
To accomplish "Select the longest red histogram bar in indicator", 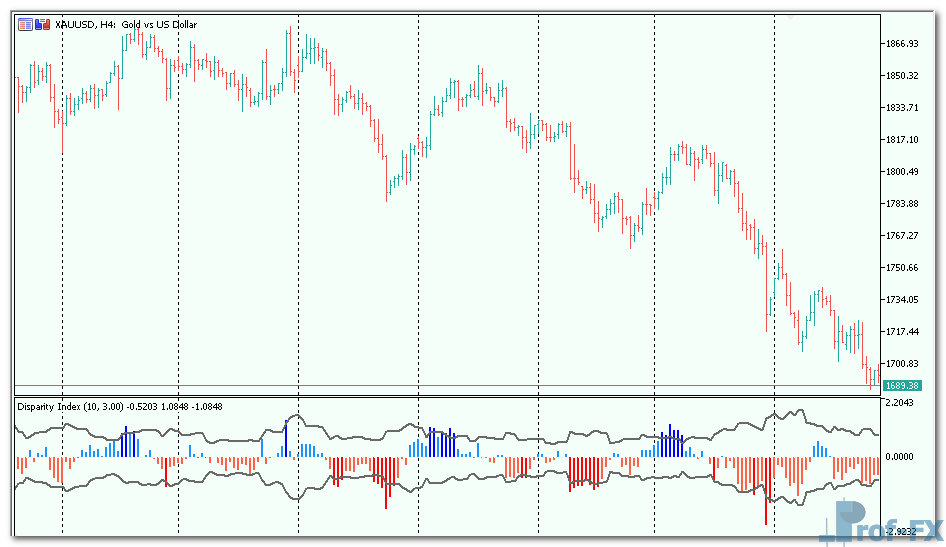I will coord(767,490).
